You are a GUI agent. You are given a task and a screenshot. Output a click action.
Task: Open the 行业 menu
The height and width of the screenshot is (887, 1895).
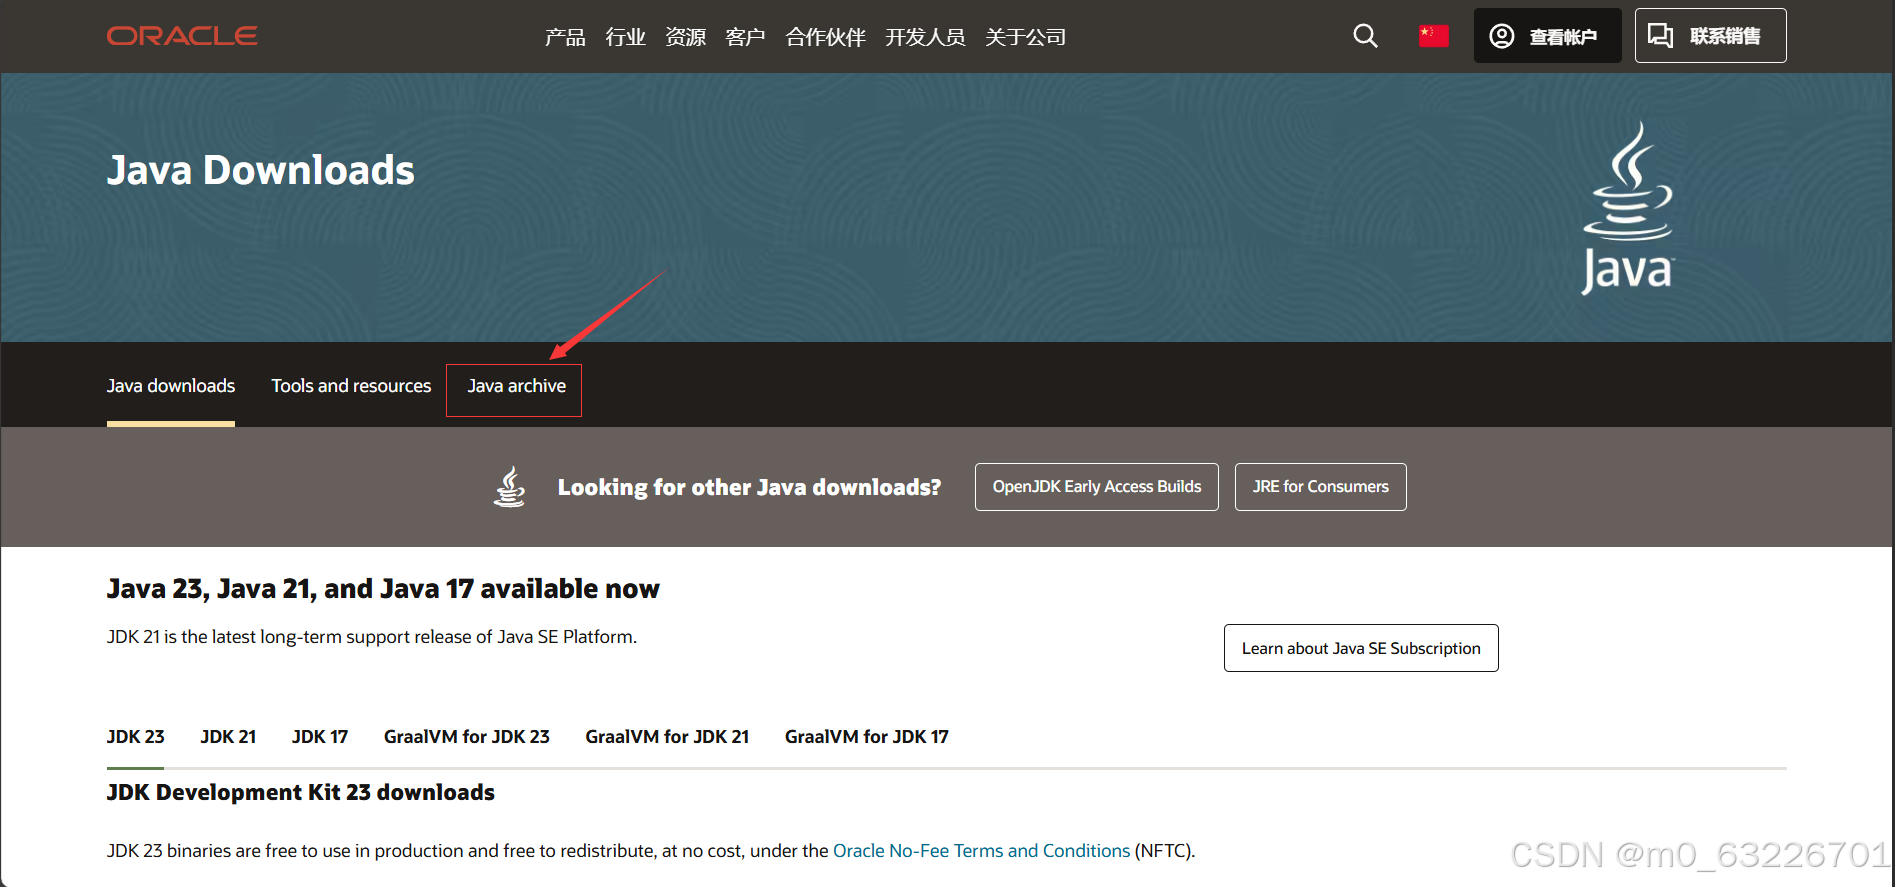click(625, 37)
